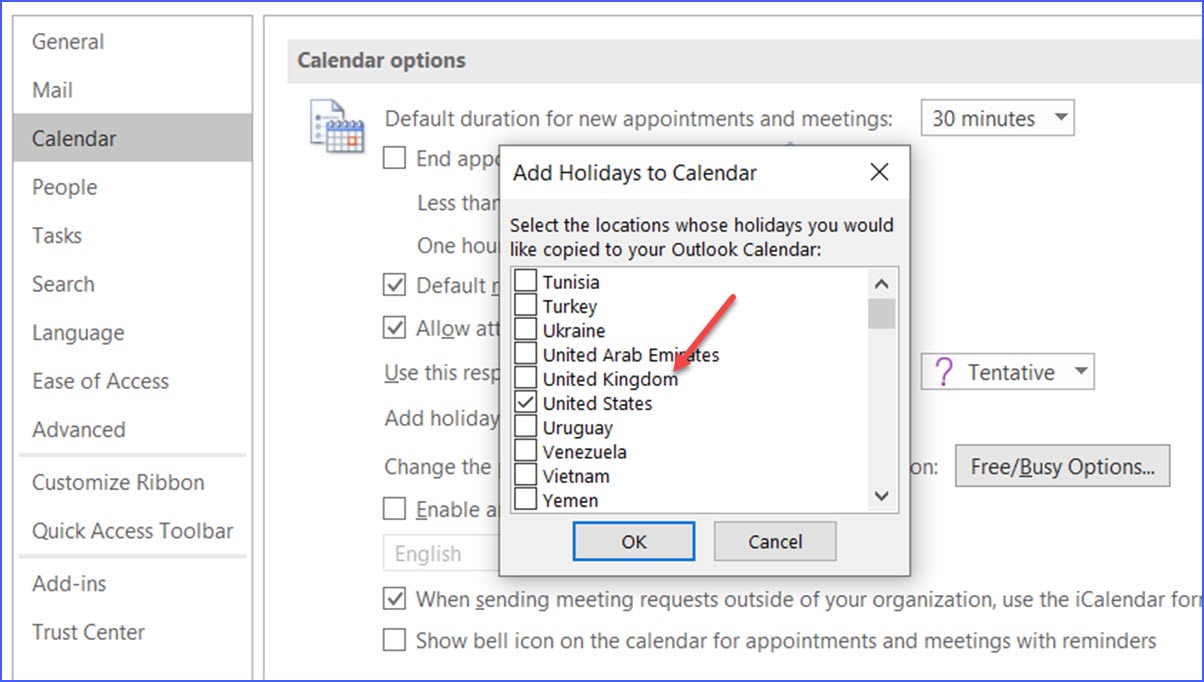Open Free/Busy Options
Image resolution: width=1204 pixels, height=682 pixels.
point(1062,466)
